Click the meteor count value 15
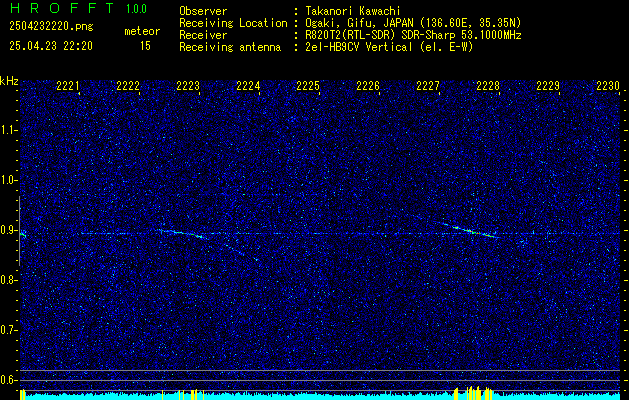This screenshot has width=629, height=400. click(145, 46)
